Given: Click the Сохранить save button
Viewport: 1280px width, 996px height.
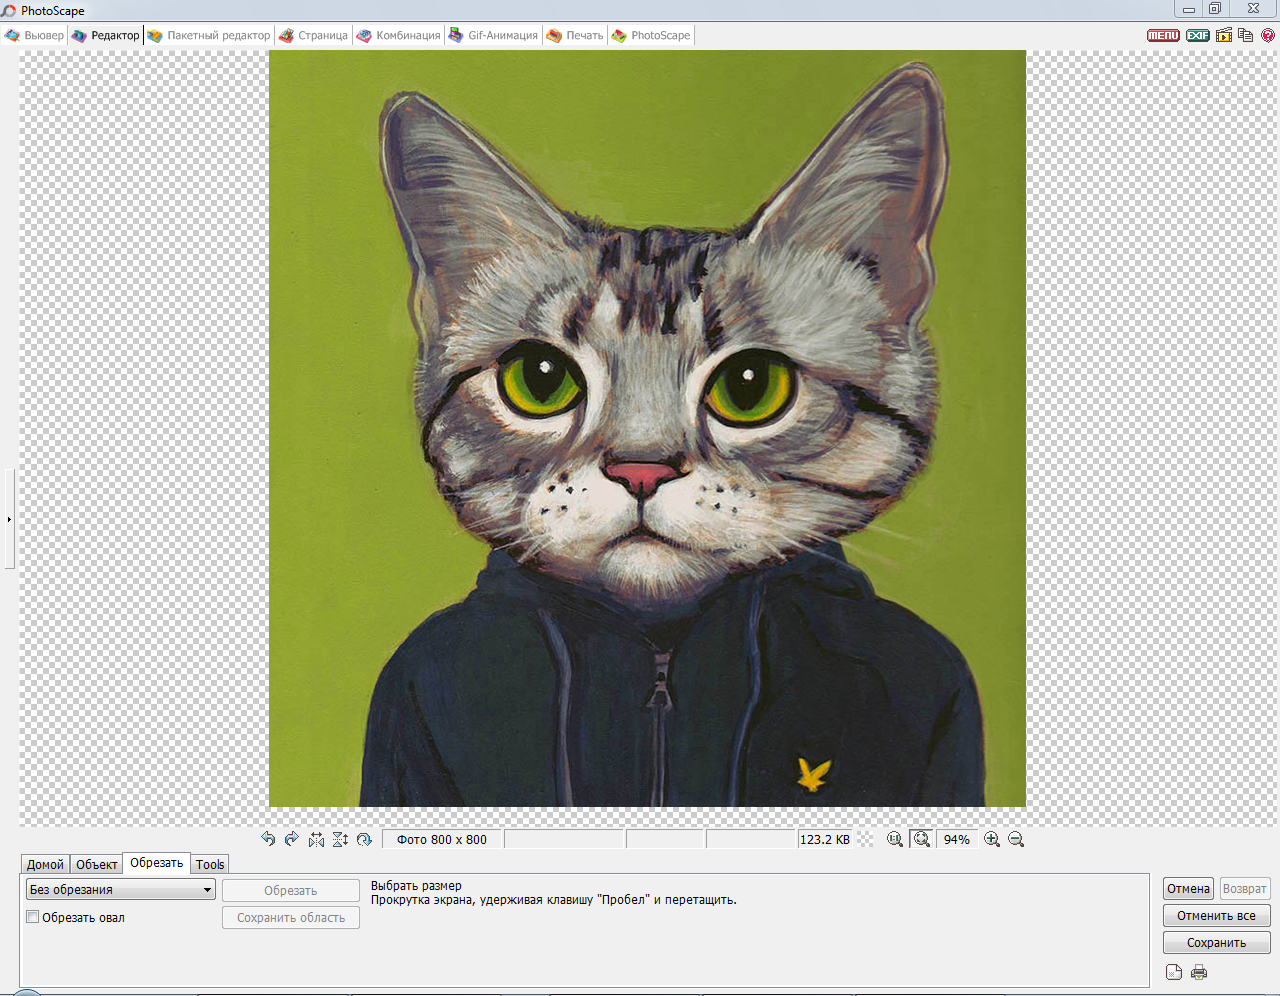Looking at the screenshot, I should [1216, 942].
